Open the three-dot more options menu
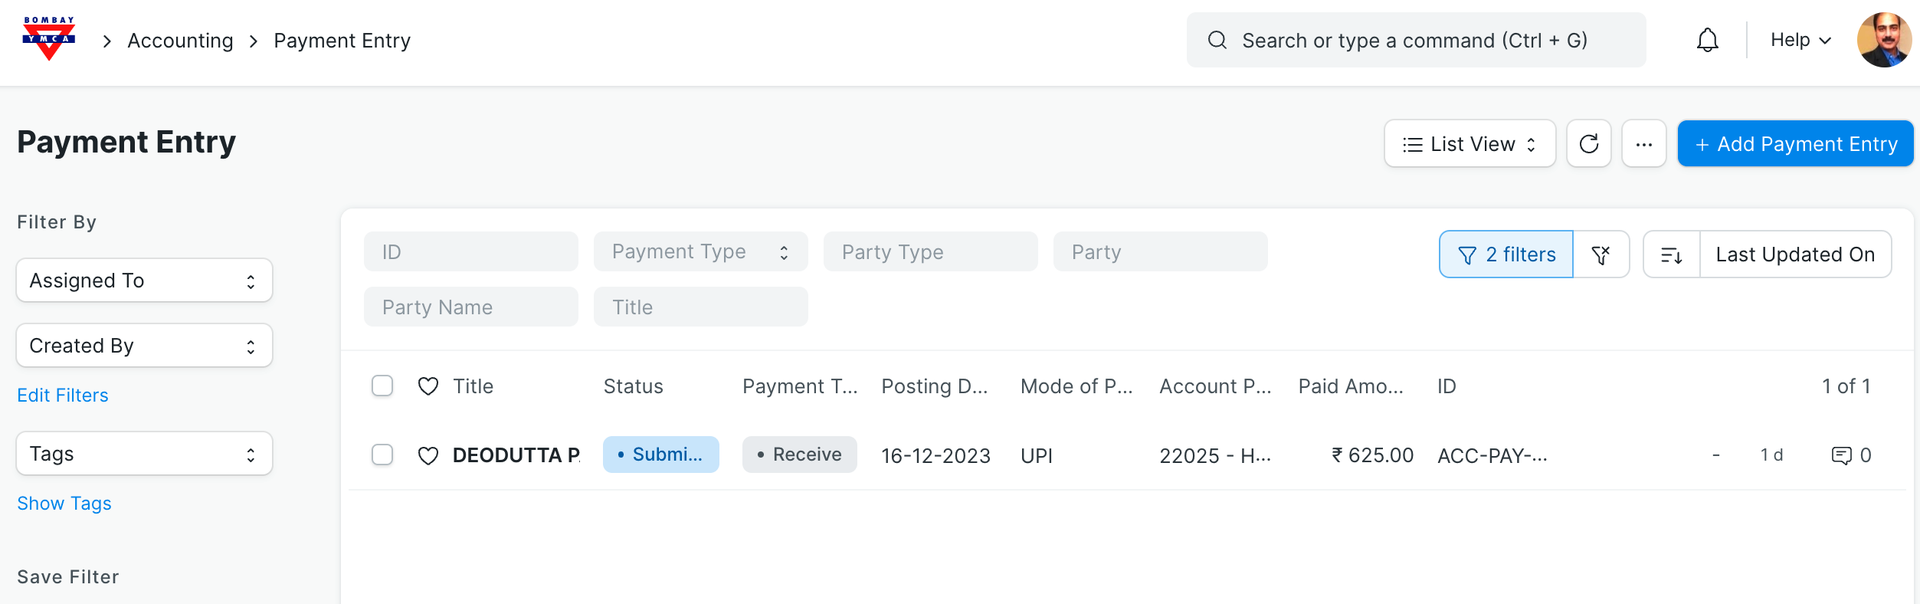Screen dimensions: 1920x604 tap(1643, 144)
